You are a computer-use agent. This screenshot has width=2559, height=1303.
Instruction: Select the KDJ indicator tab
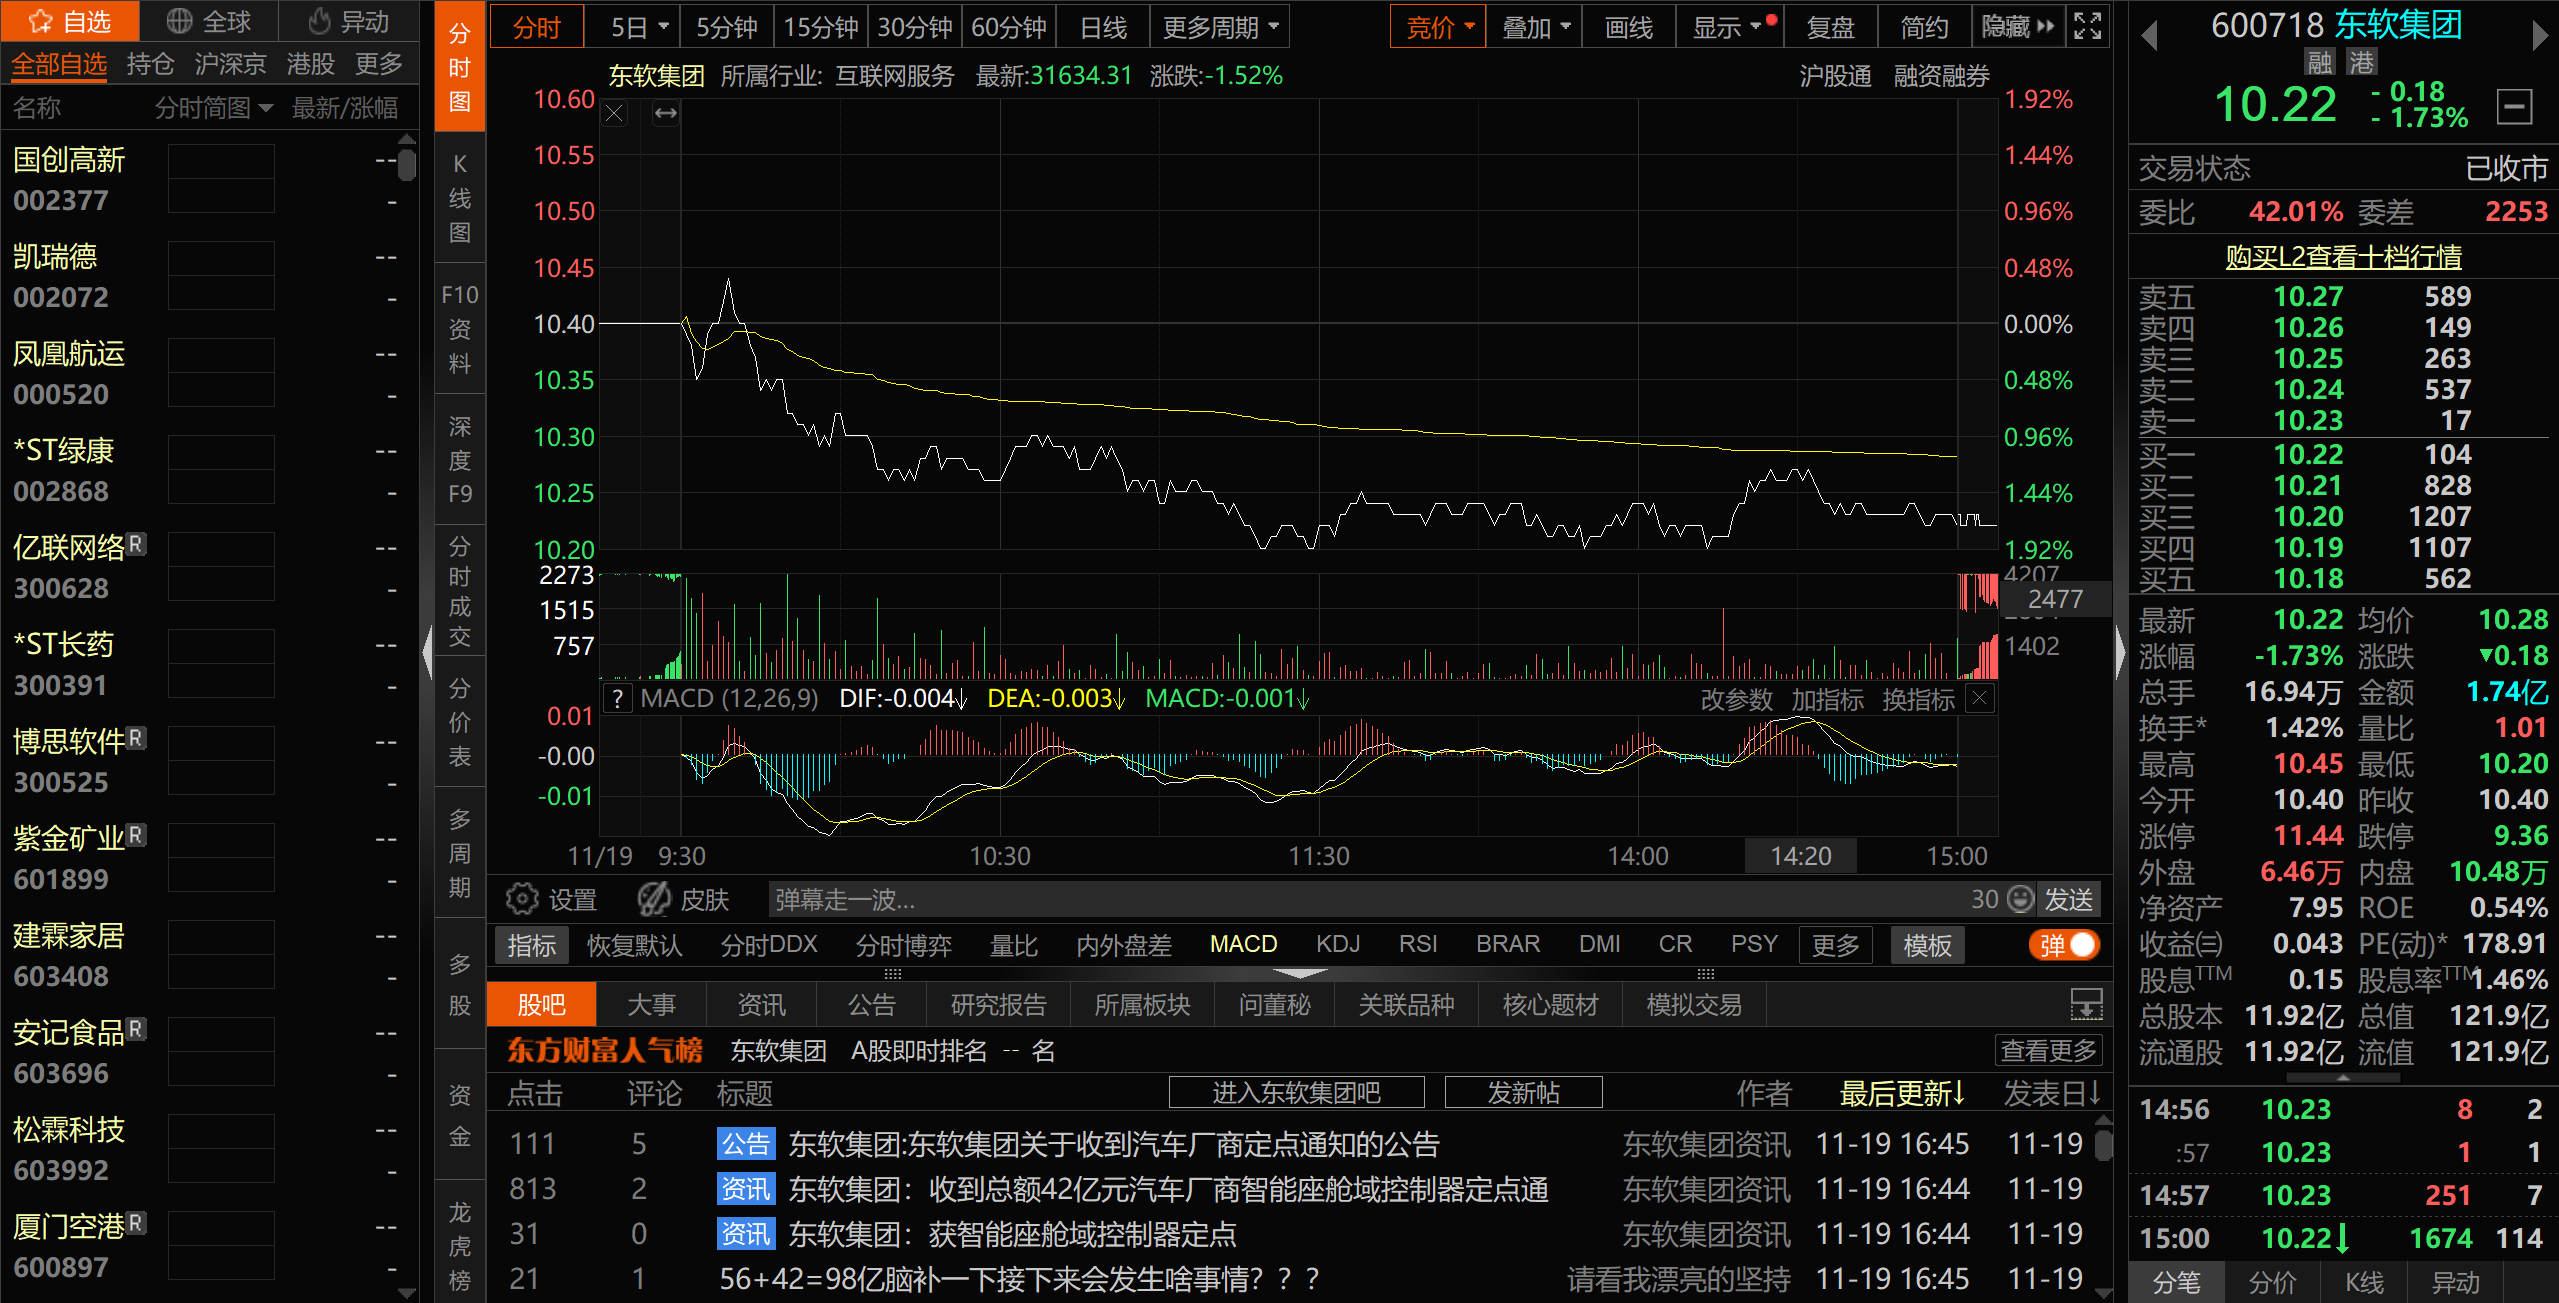point(1337,945)
